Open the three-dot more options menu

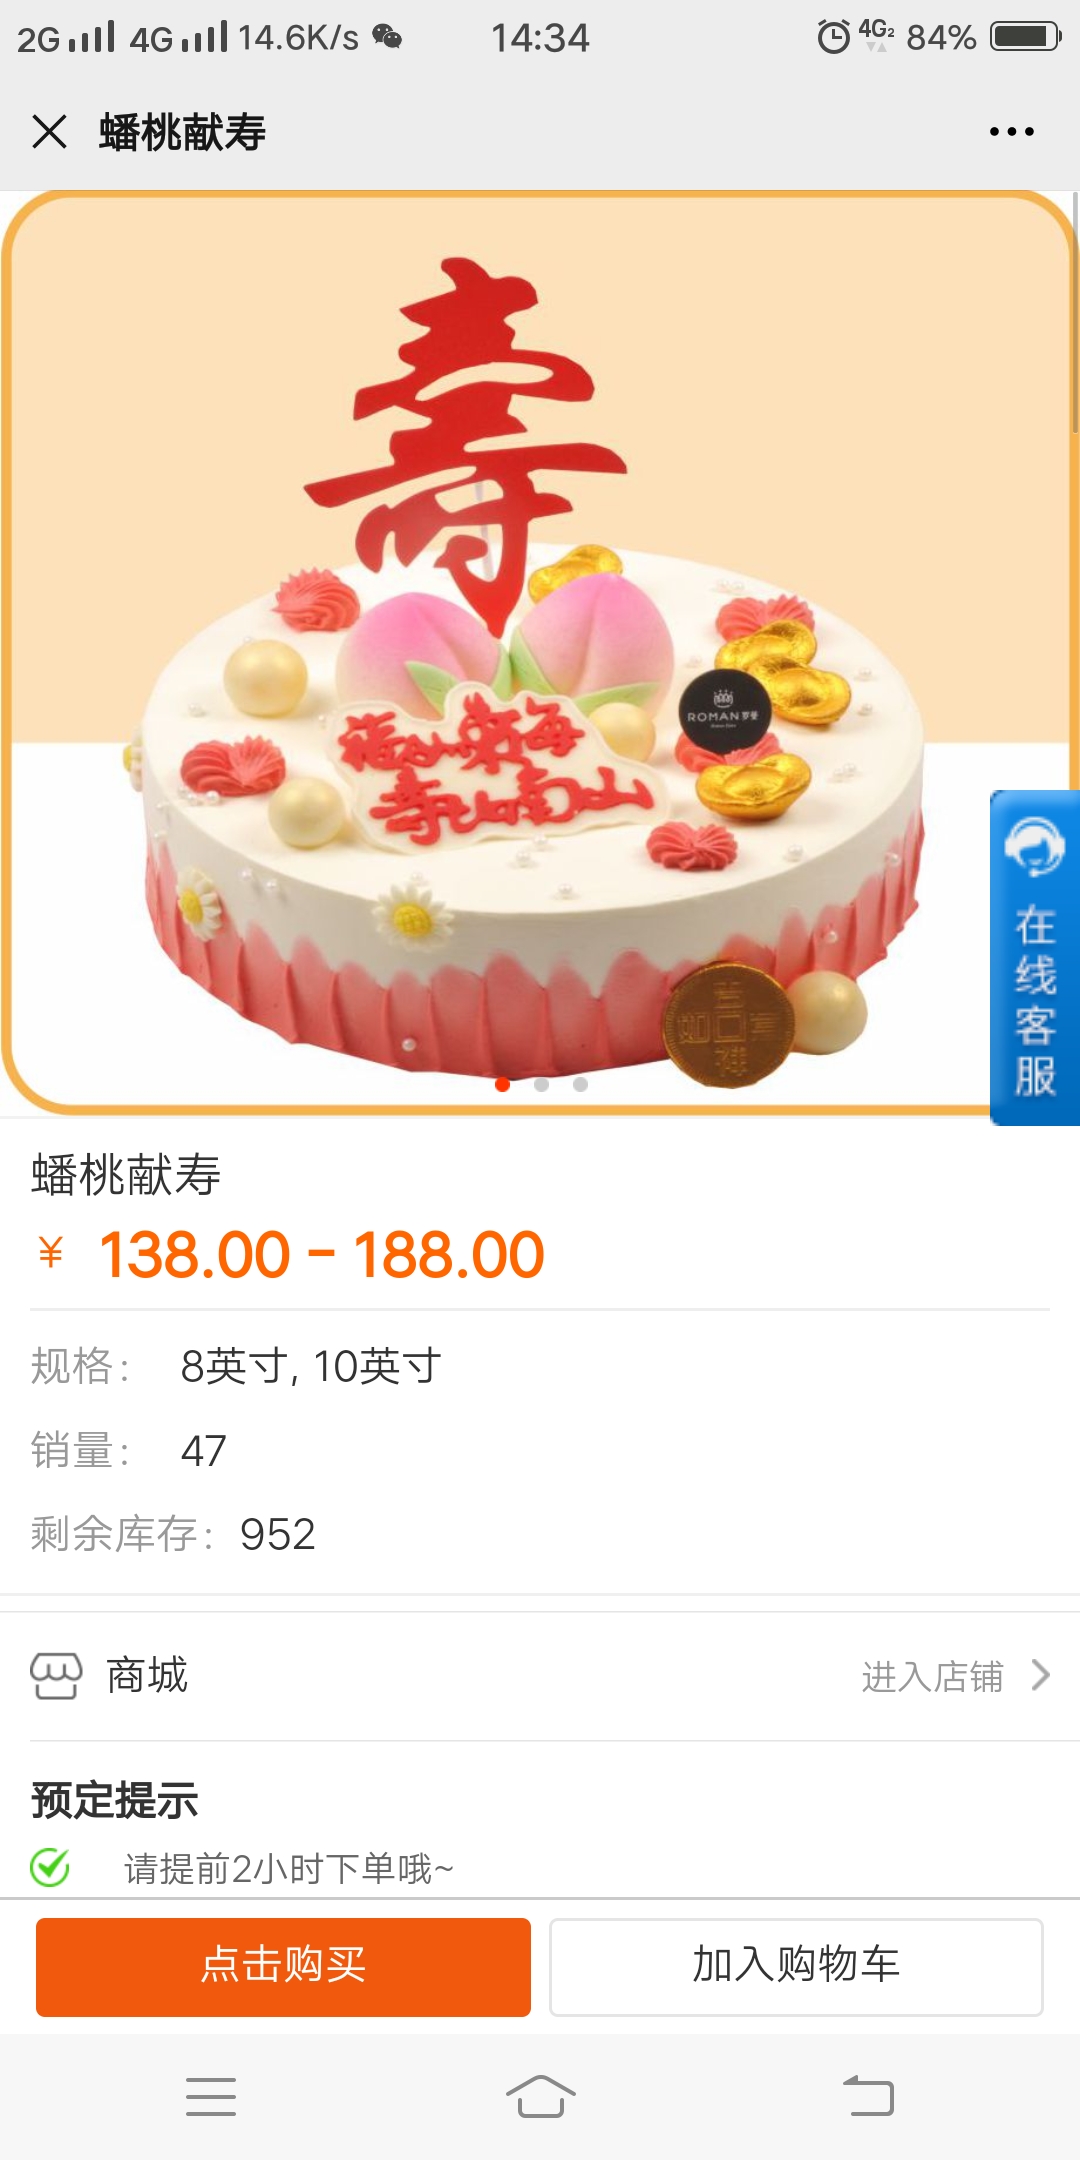pyautogui.click(x=1011, y=131)
